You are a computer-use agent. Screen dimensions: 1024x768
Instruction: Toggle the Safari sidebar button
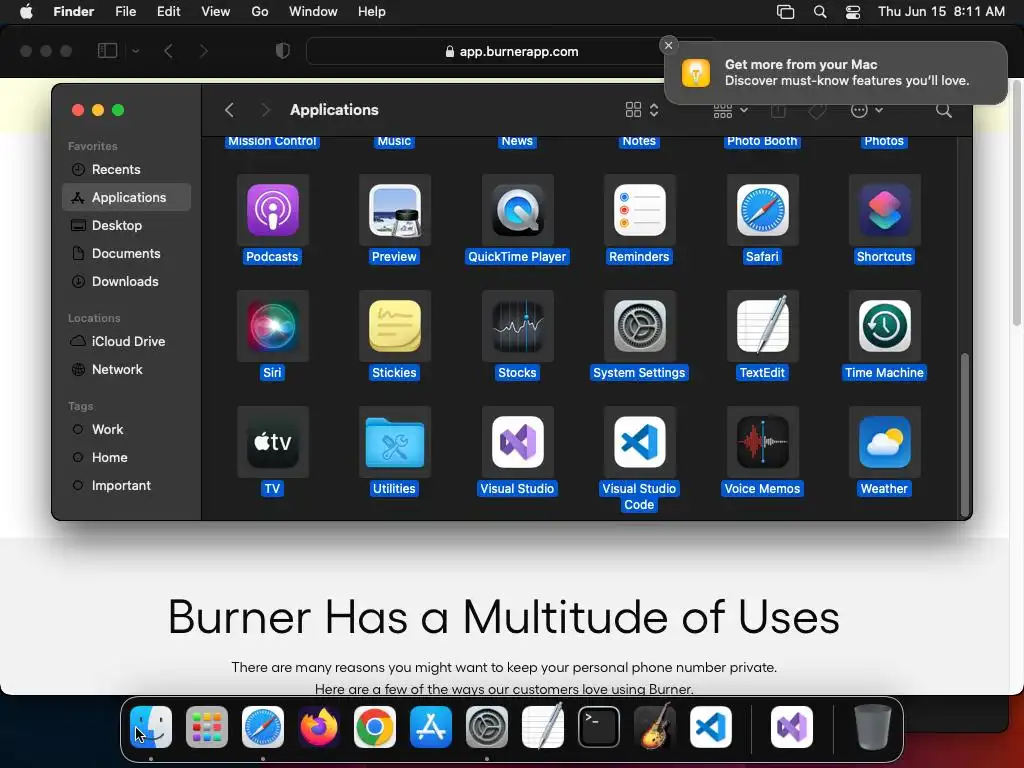coord(107,51)
